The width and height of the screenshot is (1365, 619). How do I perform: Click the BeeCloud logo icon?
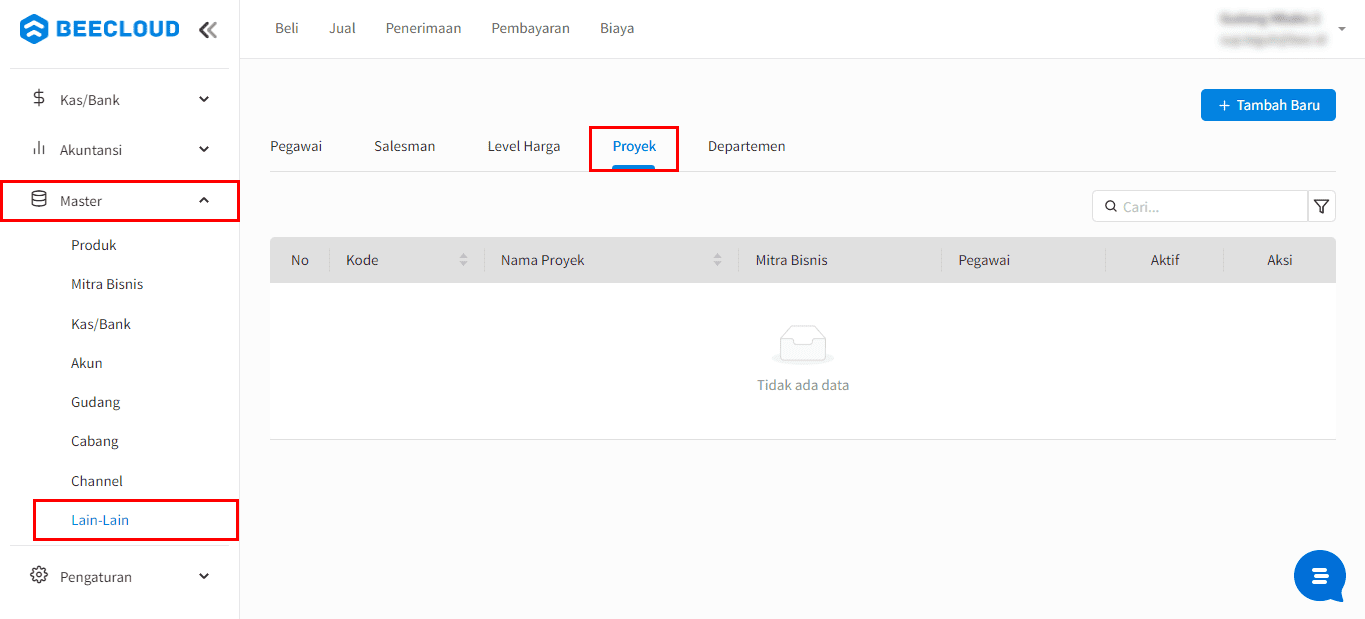(x=34, y=29)
